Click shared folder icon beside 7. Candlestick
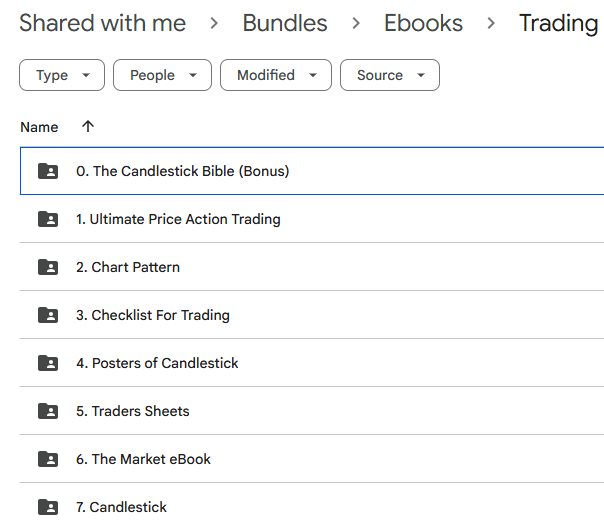 [x=48, y=507]
